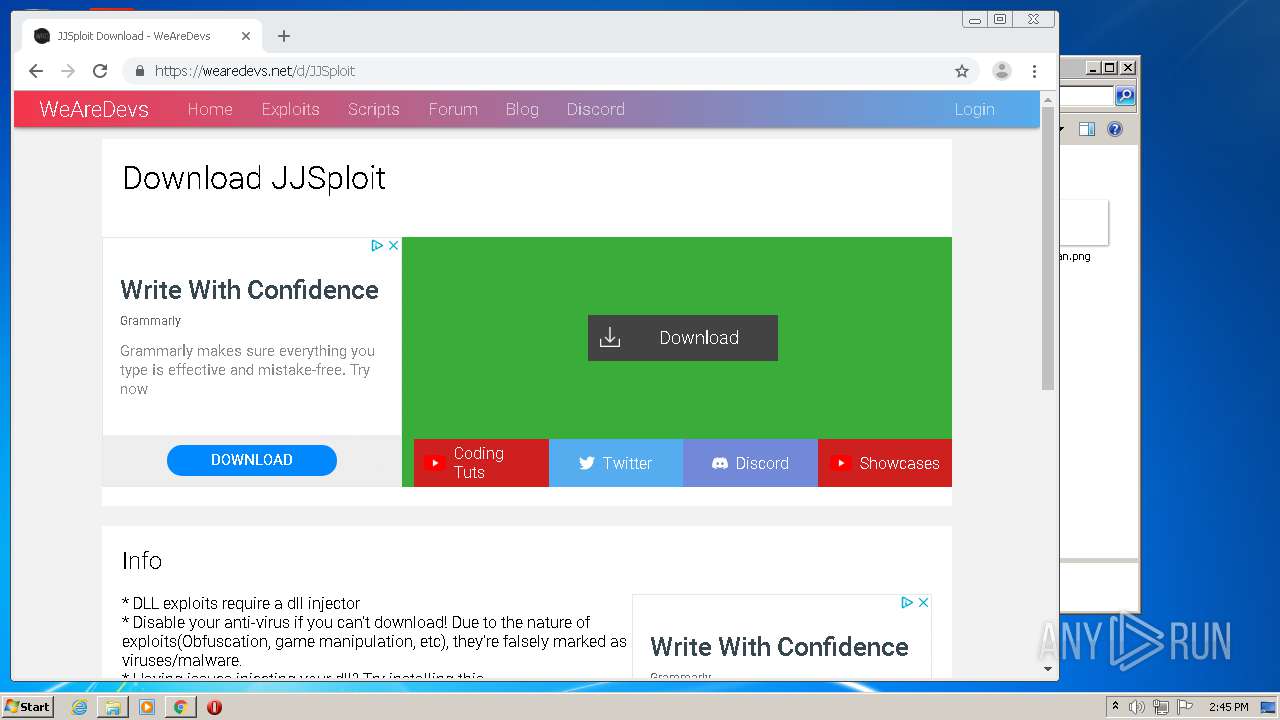
Task: Open the purple Discord button
Action: [750, 463]
